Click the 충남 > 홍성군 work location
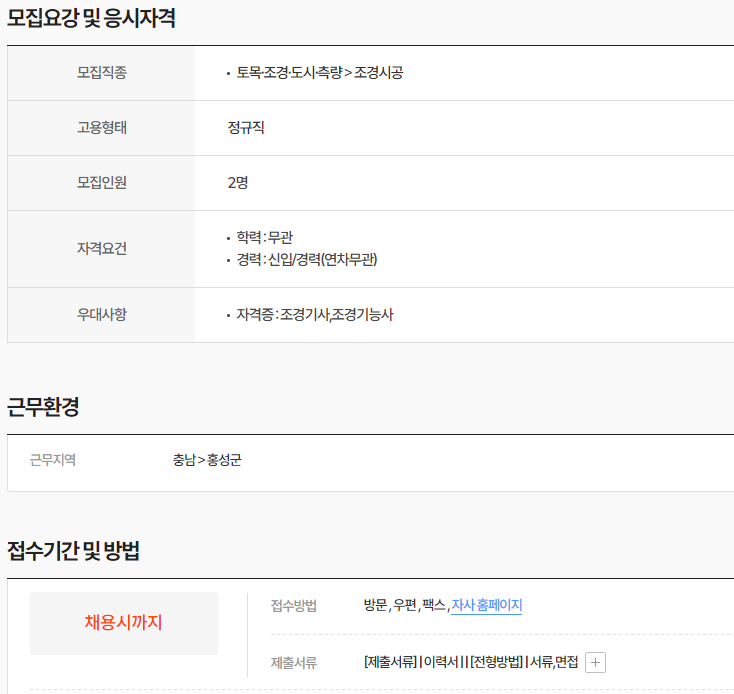This screenshot has width=734, height=694. coord(207,460)
